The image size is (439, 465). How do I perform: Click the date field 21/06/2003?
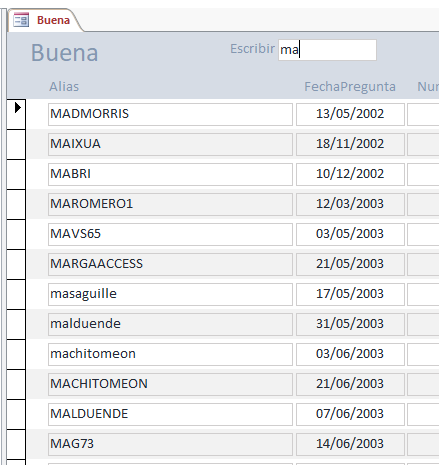click(x=350, y=384)
